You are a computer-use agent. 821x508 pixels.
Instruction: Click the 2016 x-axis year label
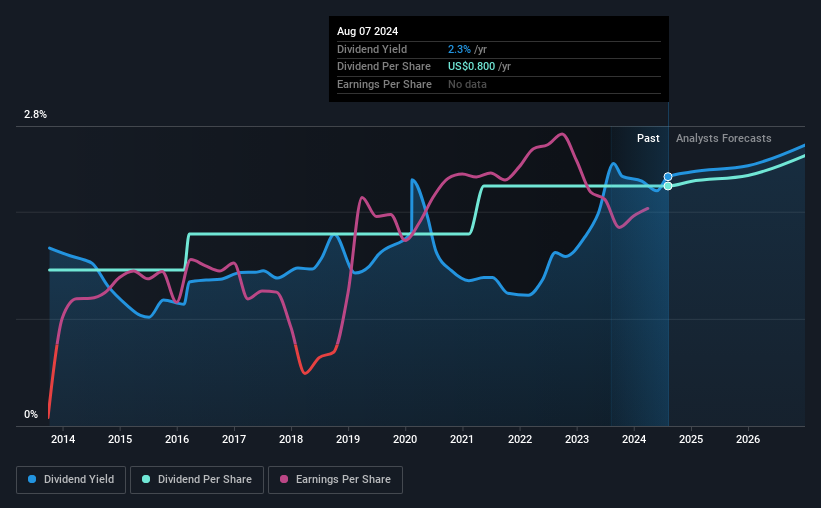tap(177, 439)
